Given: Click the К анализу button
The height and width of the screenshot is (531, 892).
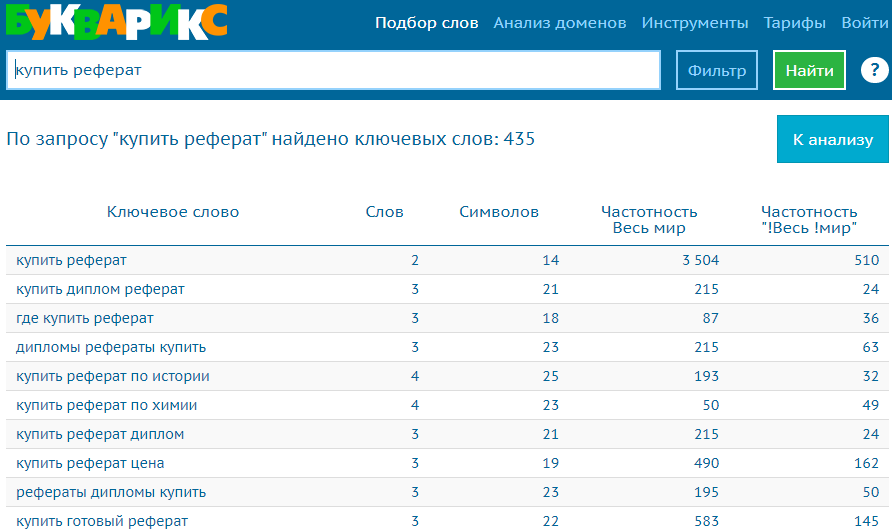Looking at the screenshot, I should pos(832,140).
